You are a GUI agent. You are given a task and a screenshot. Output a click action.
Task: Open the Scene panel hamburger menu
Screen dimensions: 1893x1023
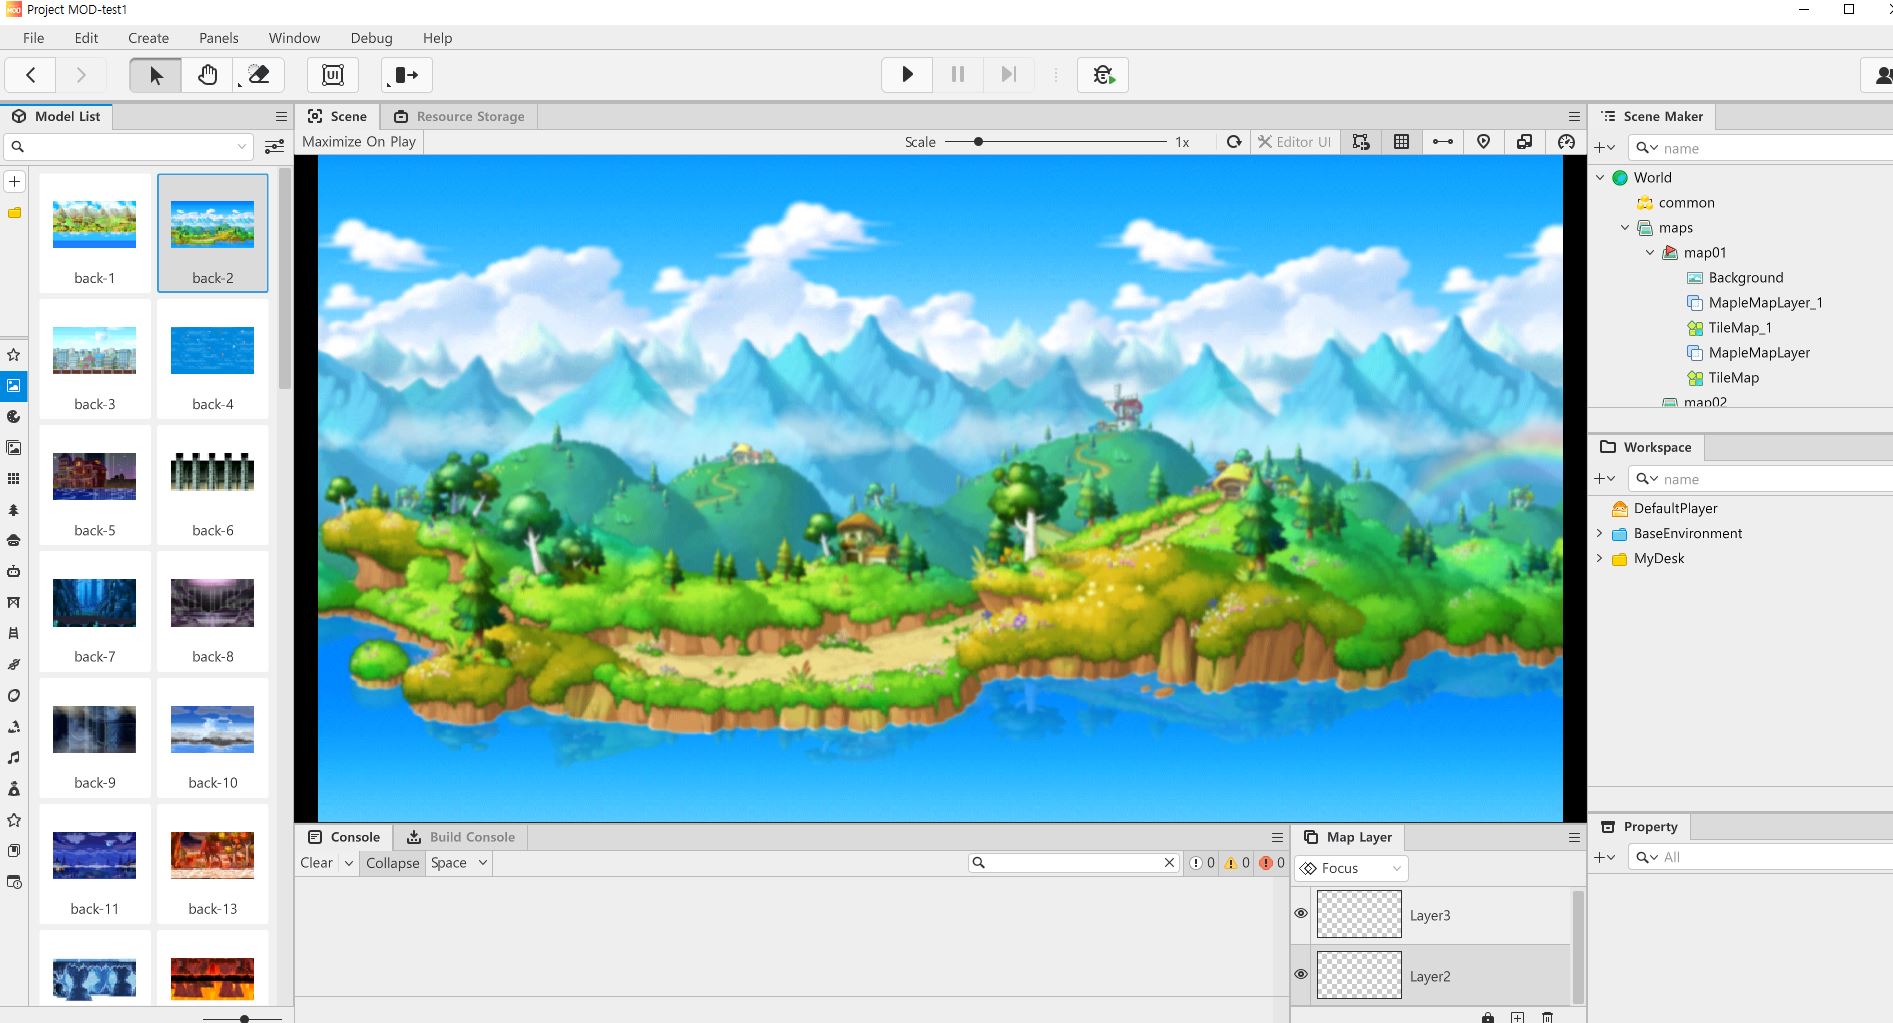pos(1574,116)
